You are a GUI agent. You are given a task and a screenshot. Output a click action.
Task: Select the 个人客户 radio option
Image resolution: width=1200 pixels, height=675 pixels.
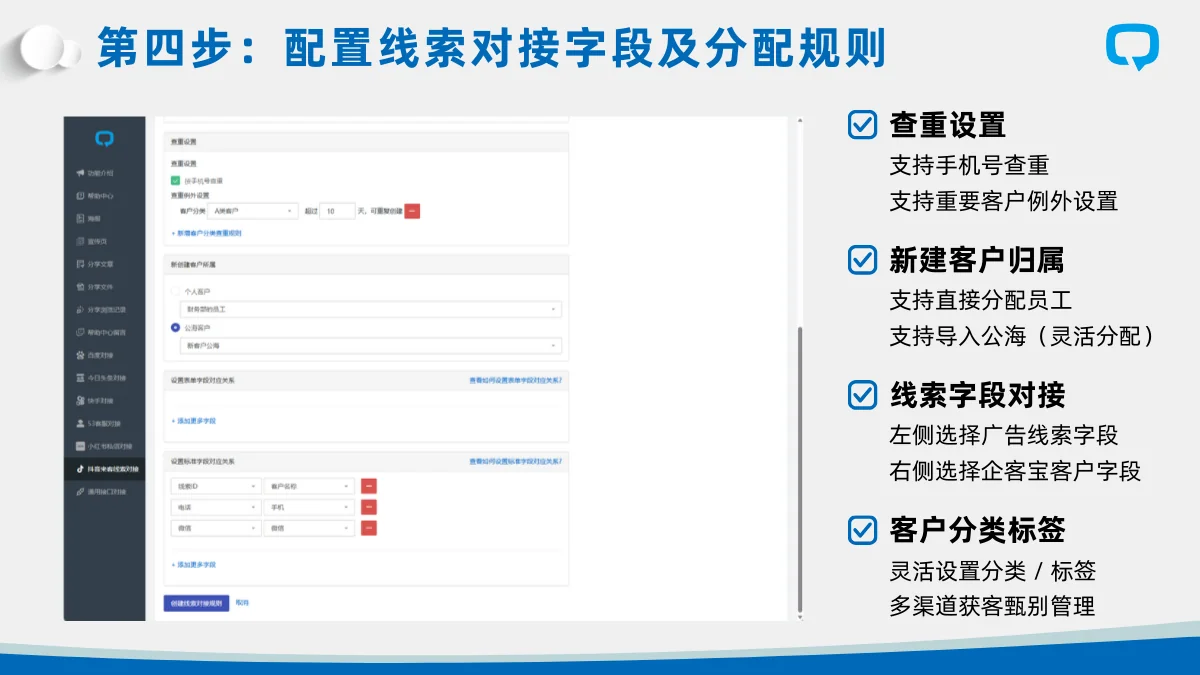pyautogui.click(x=176, y=292)
